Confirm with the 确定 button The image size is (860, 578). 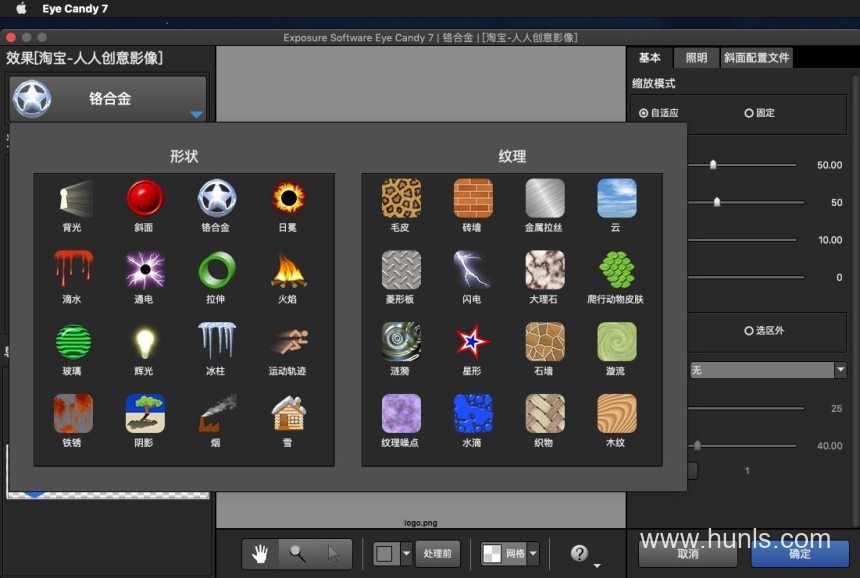point(800,554)
